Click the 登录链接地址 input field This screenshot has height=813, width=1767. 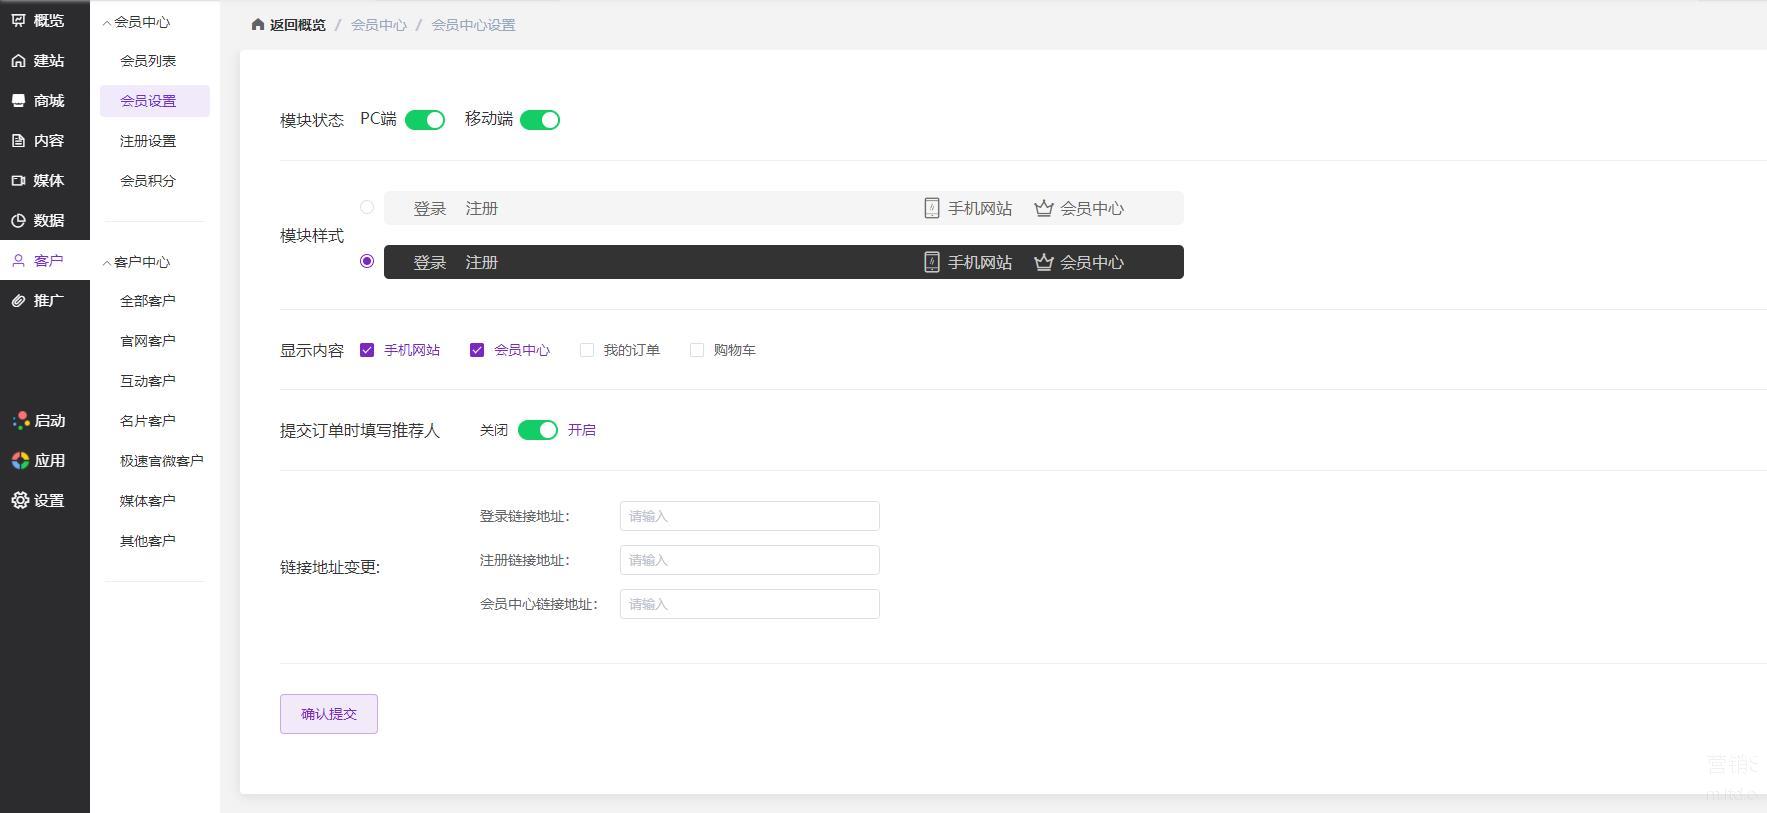[749, 516]
